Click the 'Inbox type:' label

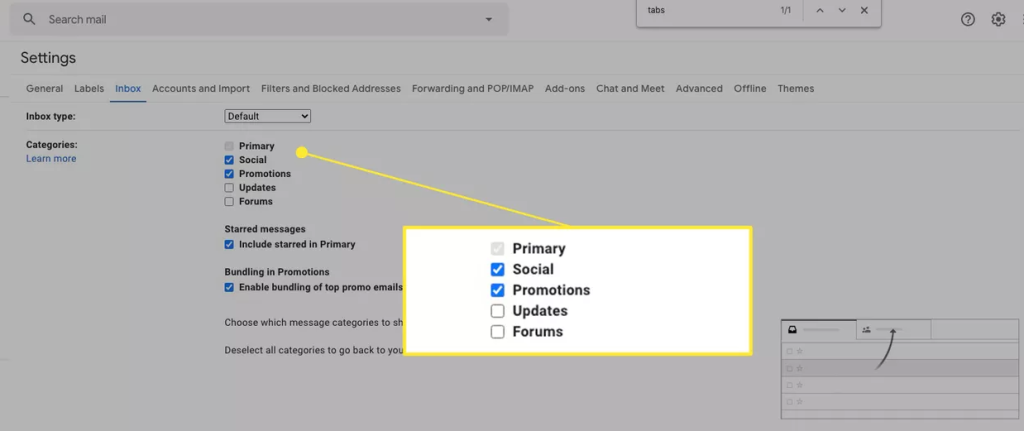click(x=51, y=116)
